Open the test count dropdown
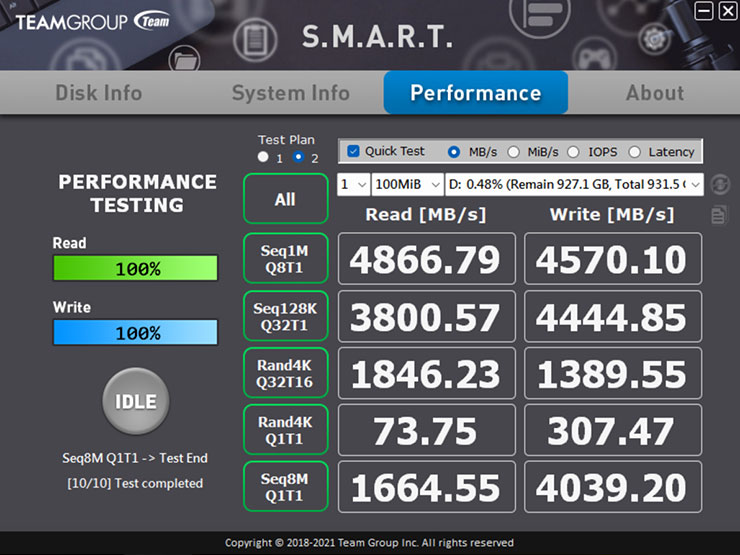The height and width of the screenshot is (555, 740). point(353,185)
